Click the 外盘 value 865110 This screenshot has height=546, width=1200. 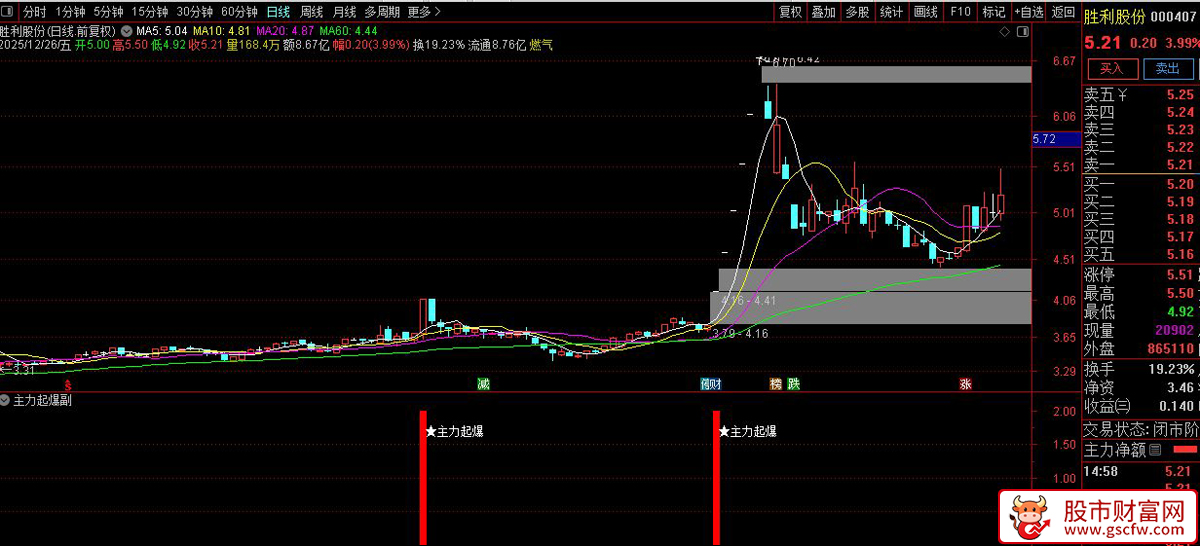coord(1171,349)
